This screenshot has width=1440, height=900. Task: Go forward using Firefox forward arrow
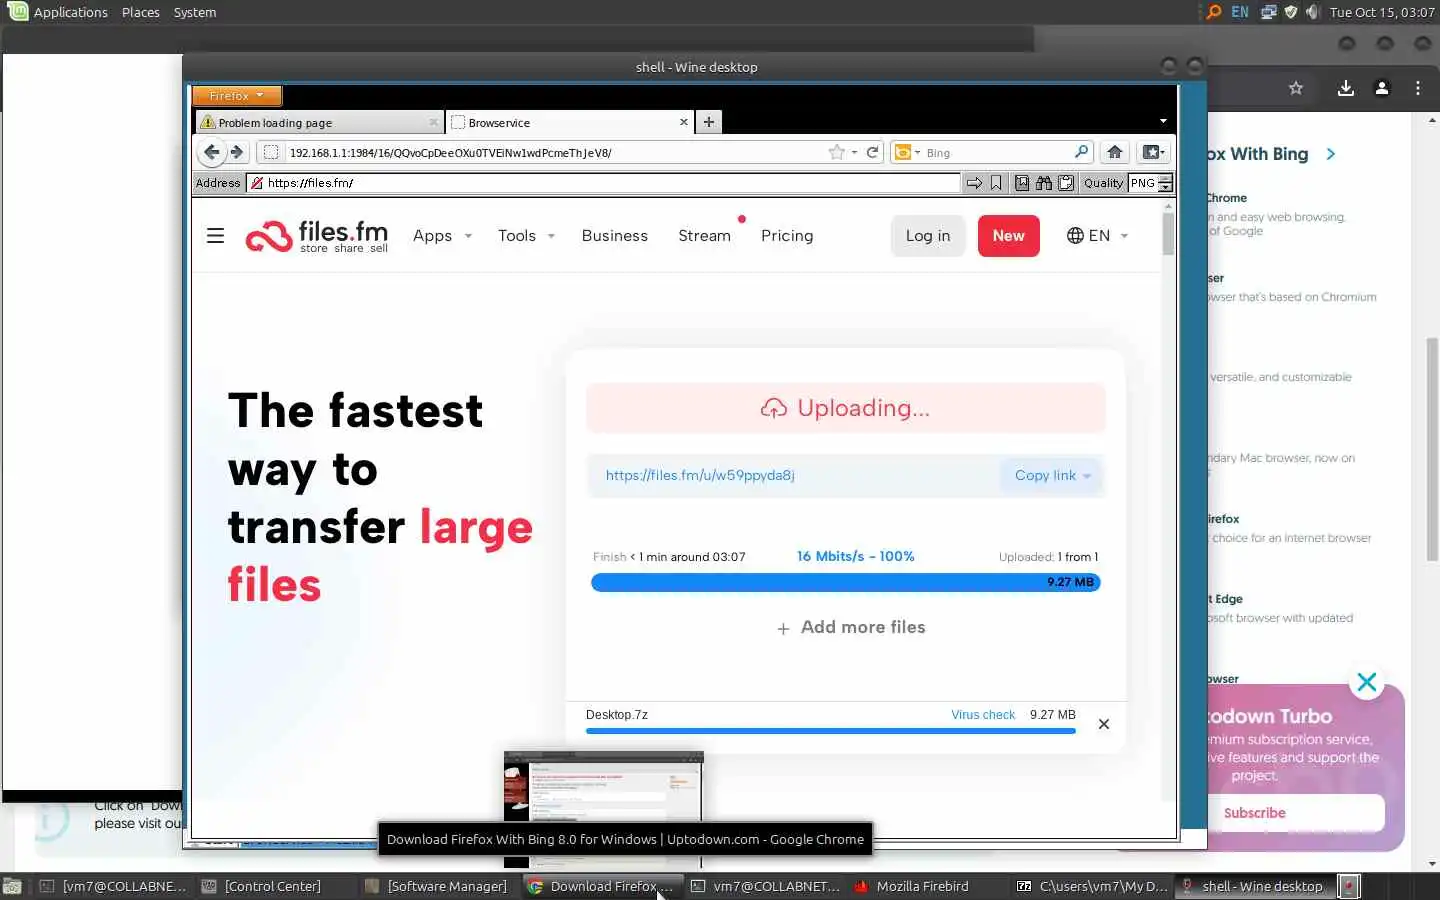click(237, 152)
